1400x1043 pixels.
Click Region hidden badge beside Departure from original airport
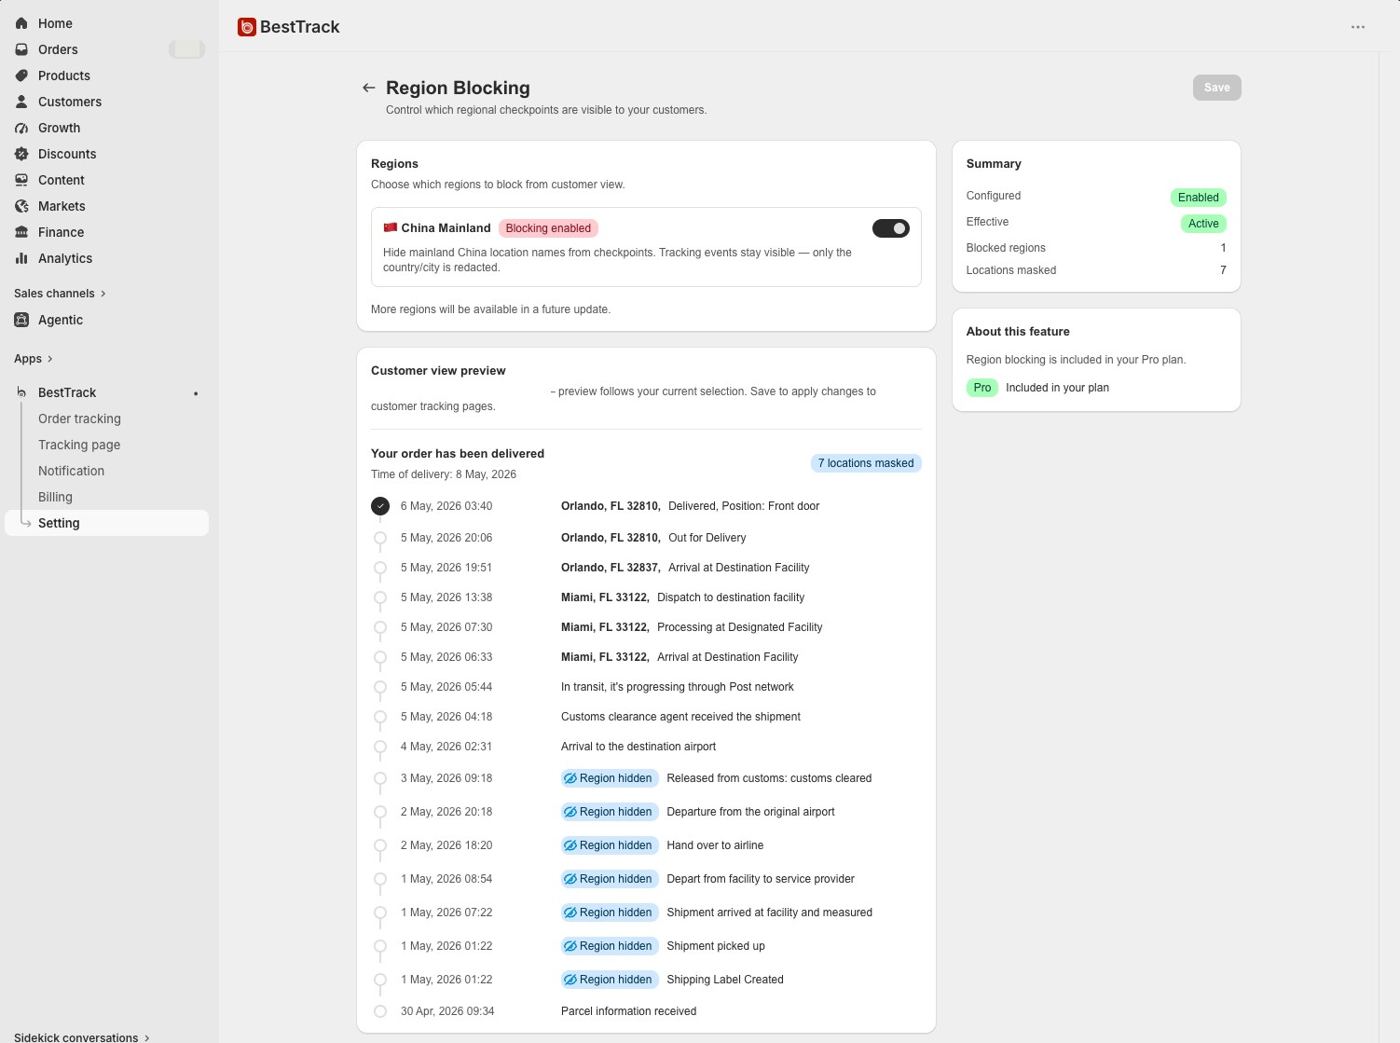(608, 811)
